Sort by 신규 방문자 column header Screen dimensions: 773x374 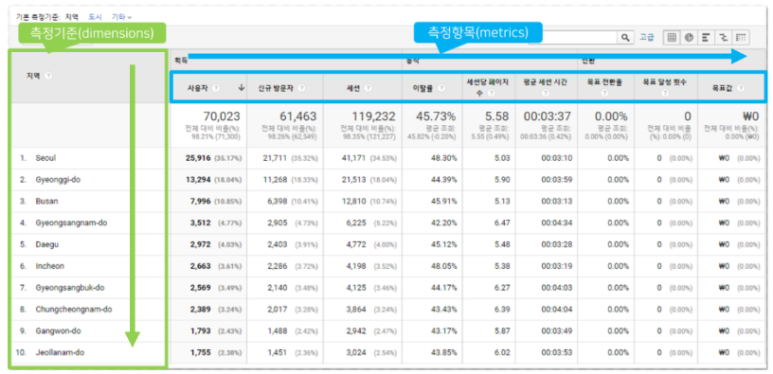277,88
